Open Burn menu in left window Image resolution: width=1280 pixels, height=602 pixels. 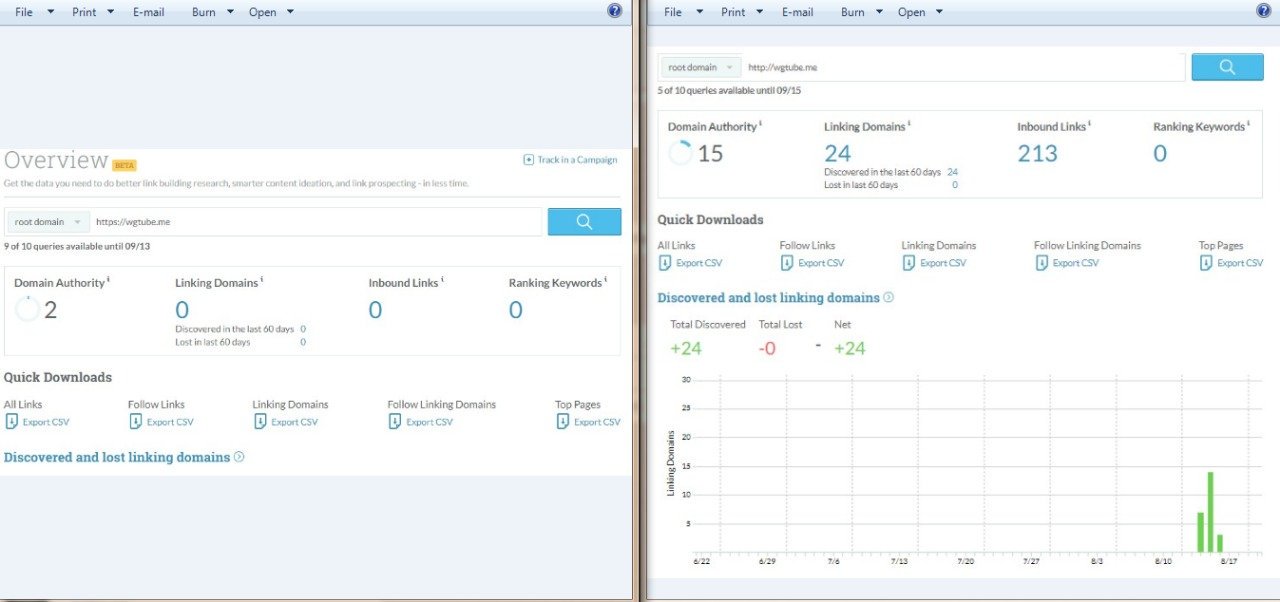pos(204,12)
